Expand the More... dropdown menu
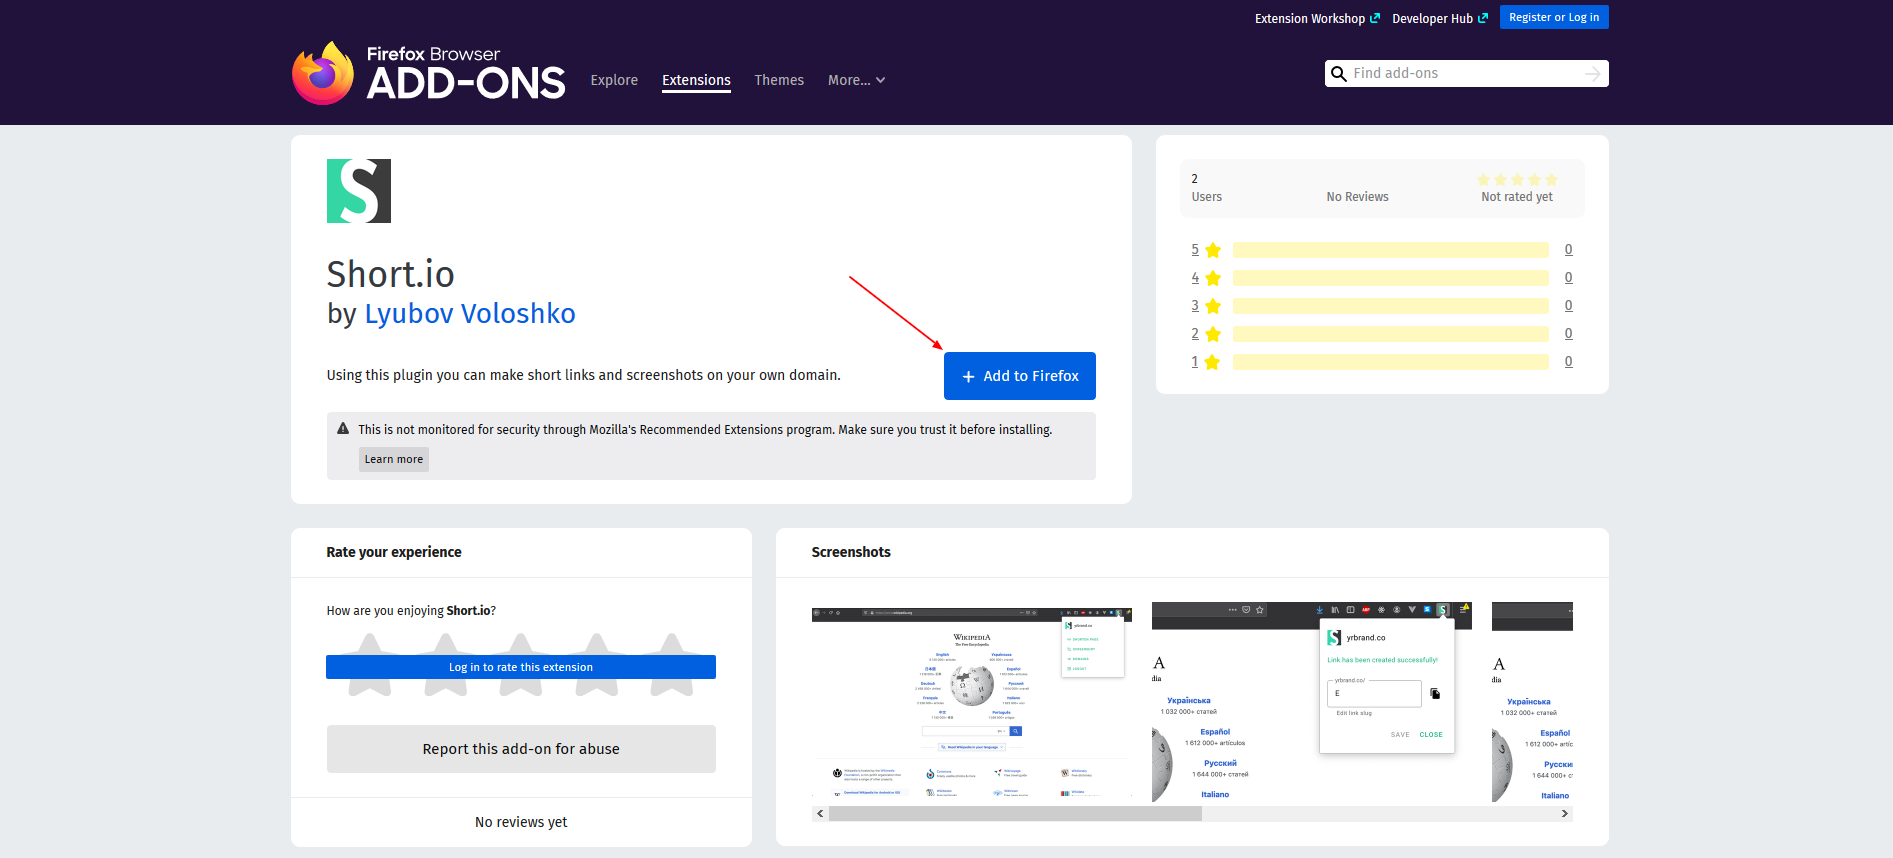 [856, 80]
